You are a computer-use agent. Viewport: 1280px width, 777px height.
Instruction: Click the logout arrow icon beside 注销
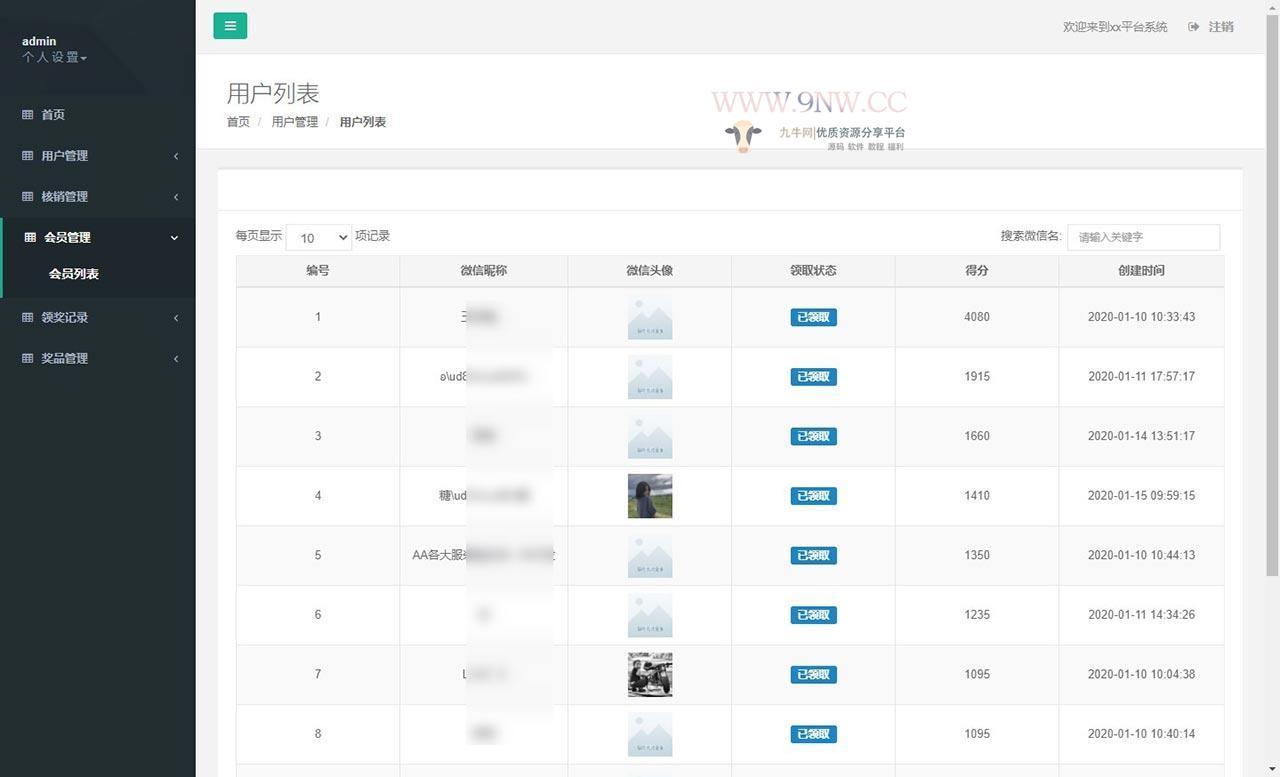(1193, 27)
